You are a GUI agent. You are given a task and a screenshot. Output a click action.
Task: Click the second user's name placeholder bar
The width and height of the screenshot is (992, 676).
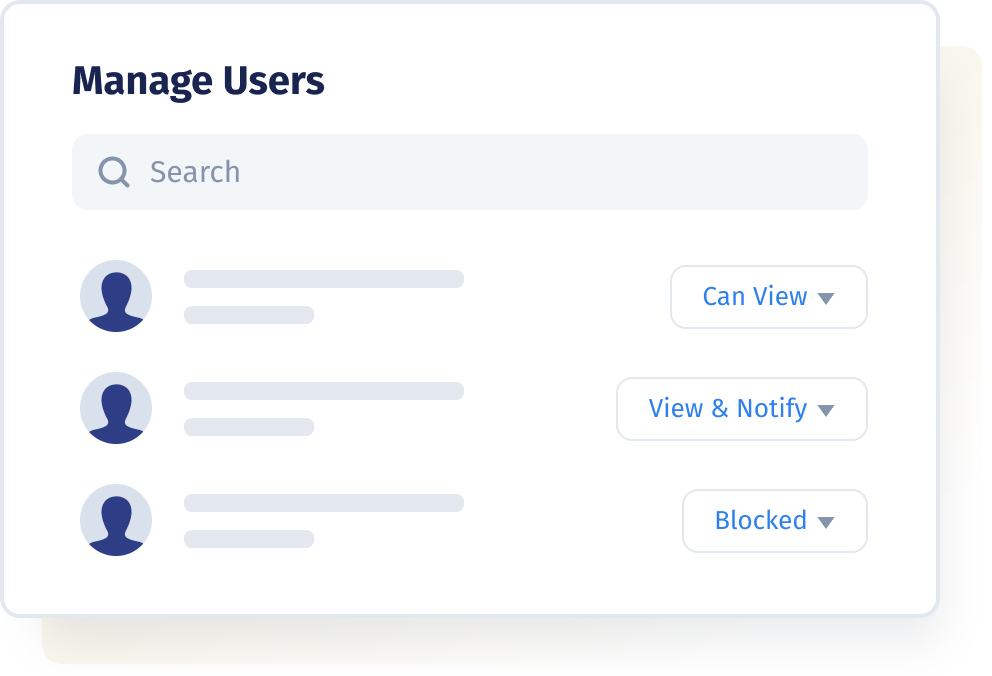(x=324, y=391)
